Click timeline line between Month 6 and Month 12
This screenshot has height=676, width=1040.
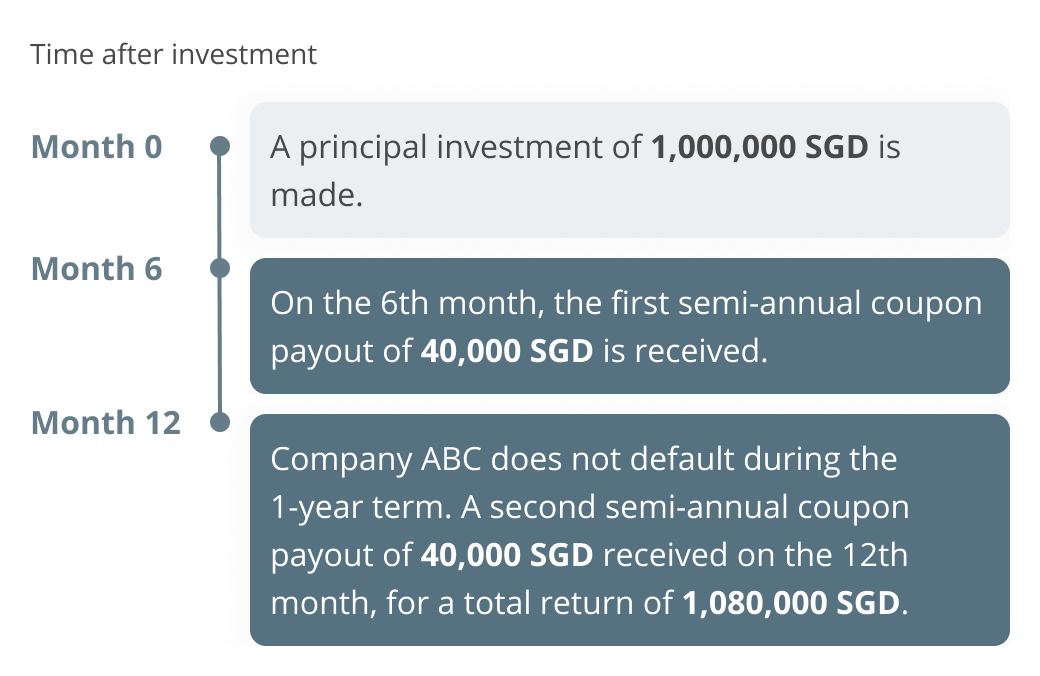[220, 345]
